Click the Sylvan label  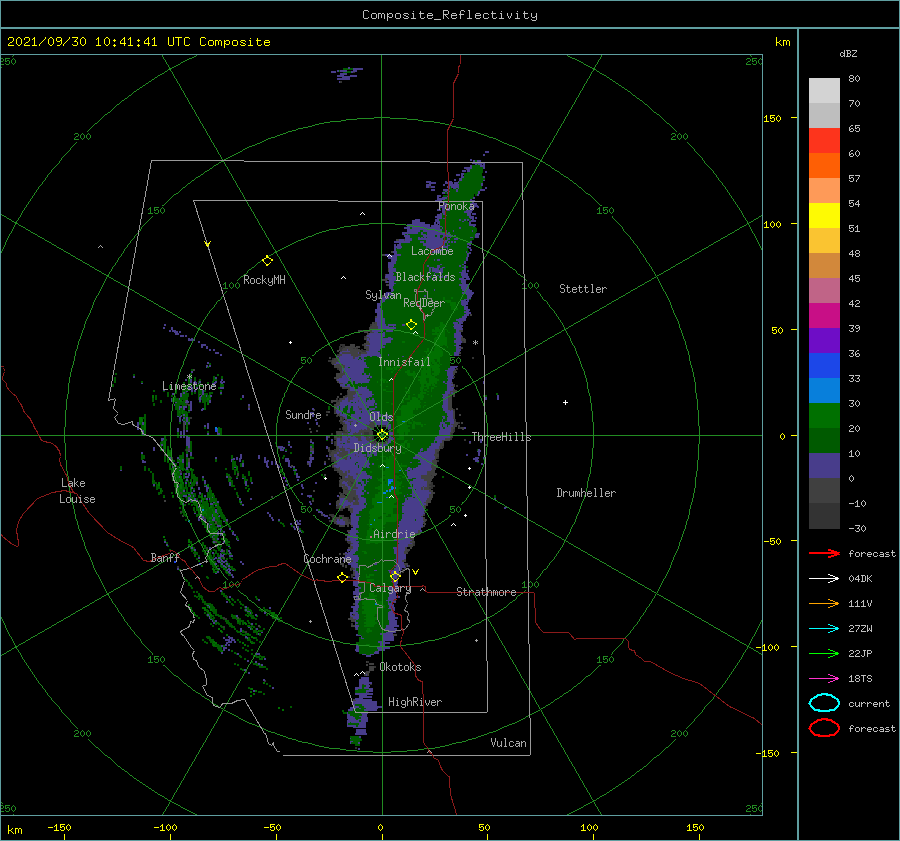(x=383, y=295)
